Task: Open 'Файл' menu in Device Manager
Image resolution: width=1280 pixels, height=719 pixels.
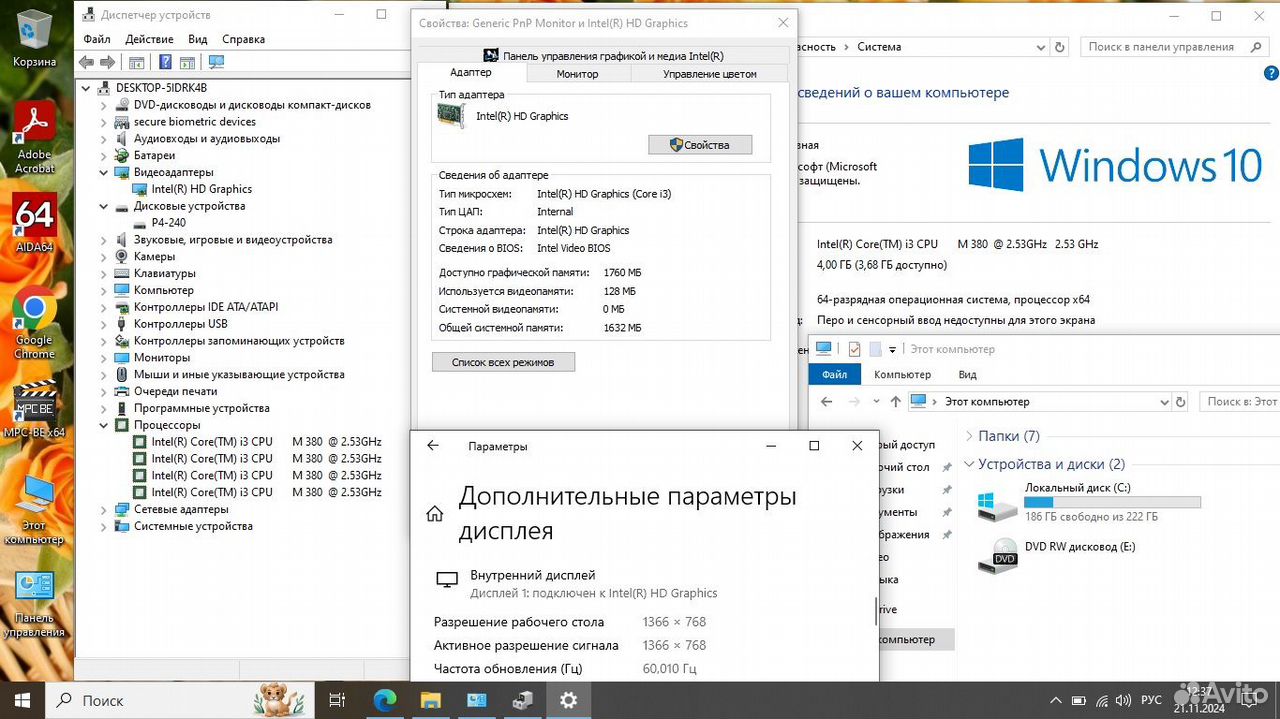Action: 97,39
